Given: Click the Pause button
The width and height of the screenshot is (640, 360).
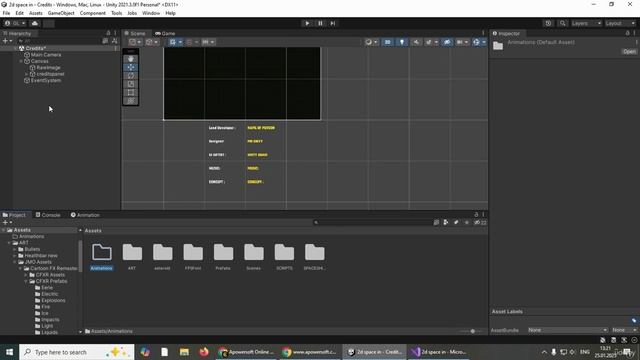Looking at the screenshot, I should [x=320, y=23].
